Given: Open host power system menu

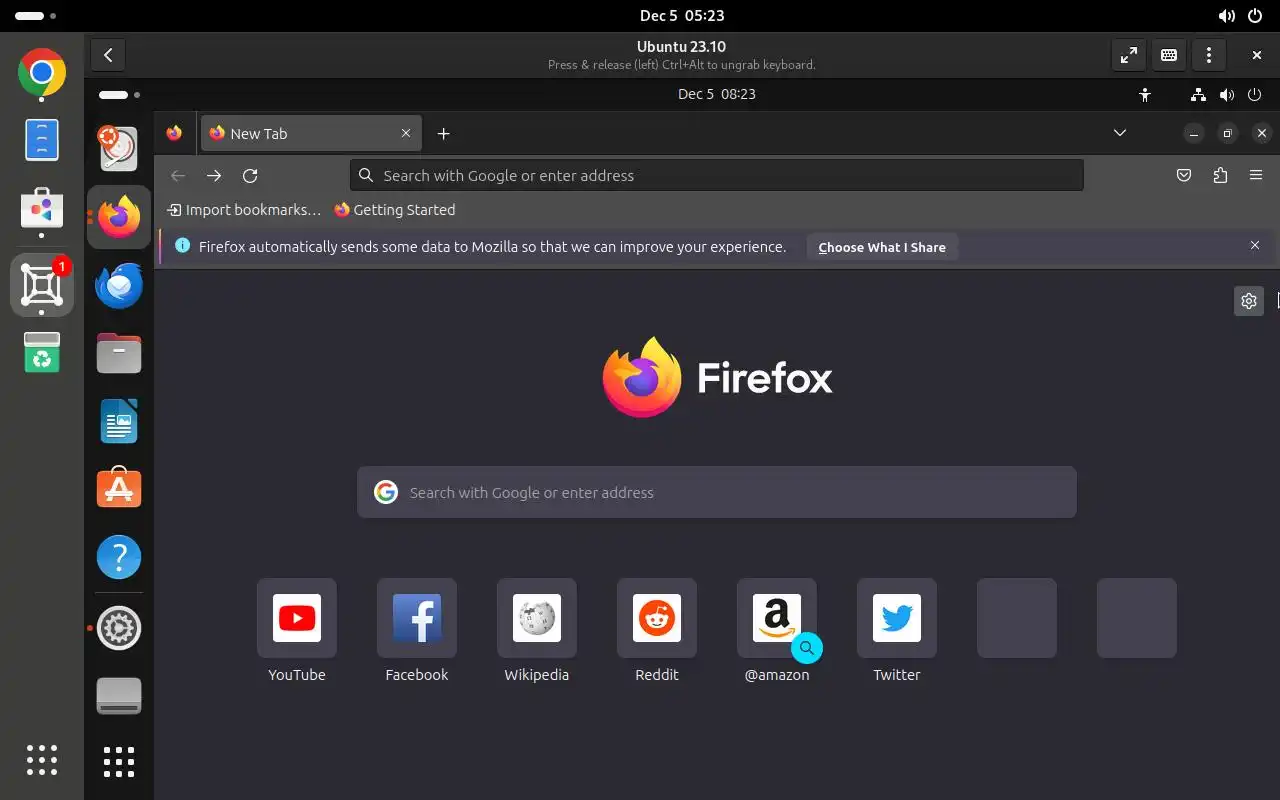Looking at the screenshot, I should (1255, 16).
